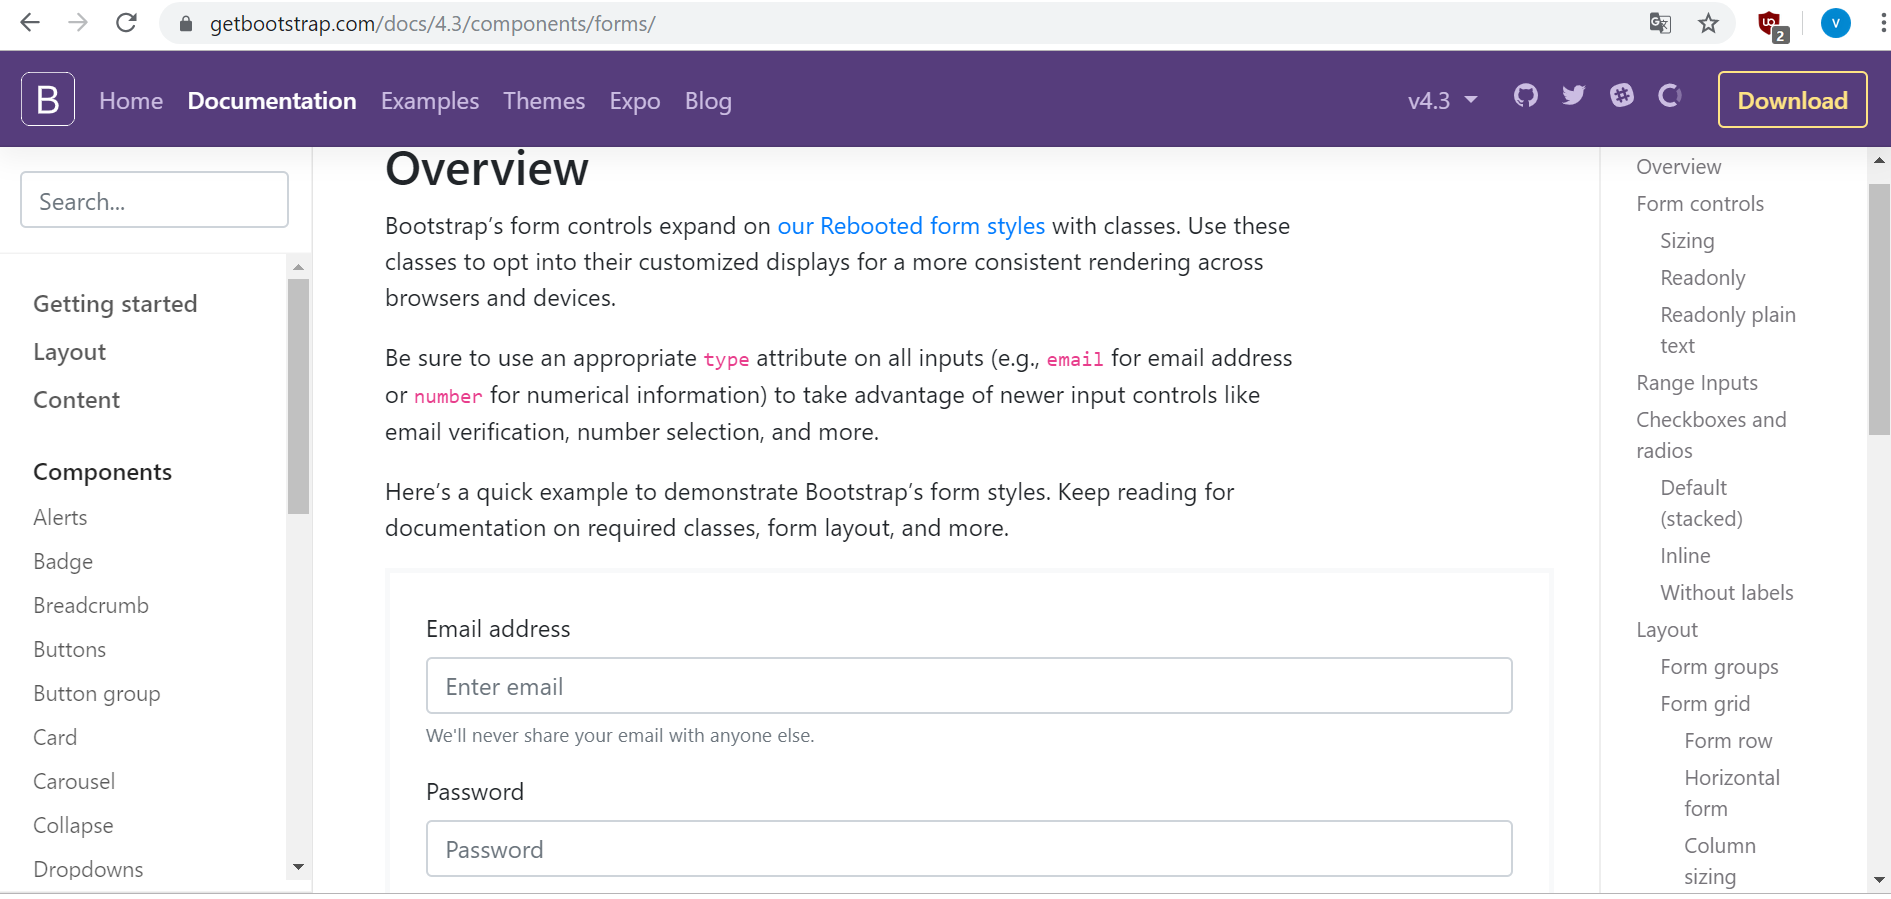Open the Carousel component page
This screenshot has height=899, width=1891.
(x=74, y=782)
